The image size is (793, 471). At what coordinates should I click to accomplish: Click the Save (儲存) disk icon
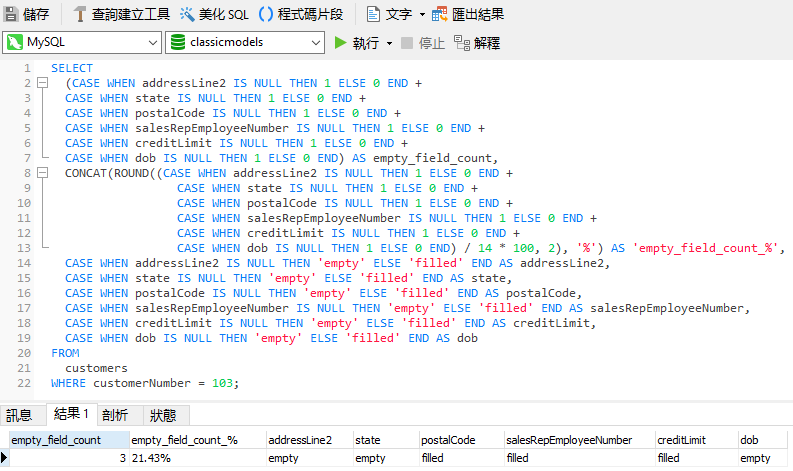tap(11, 14)
